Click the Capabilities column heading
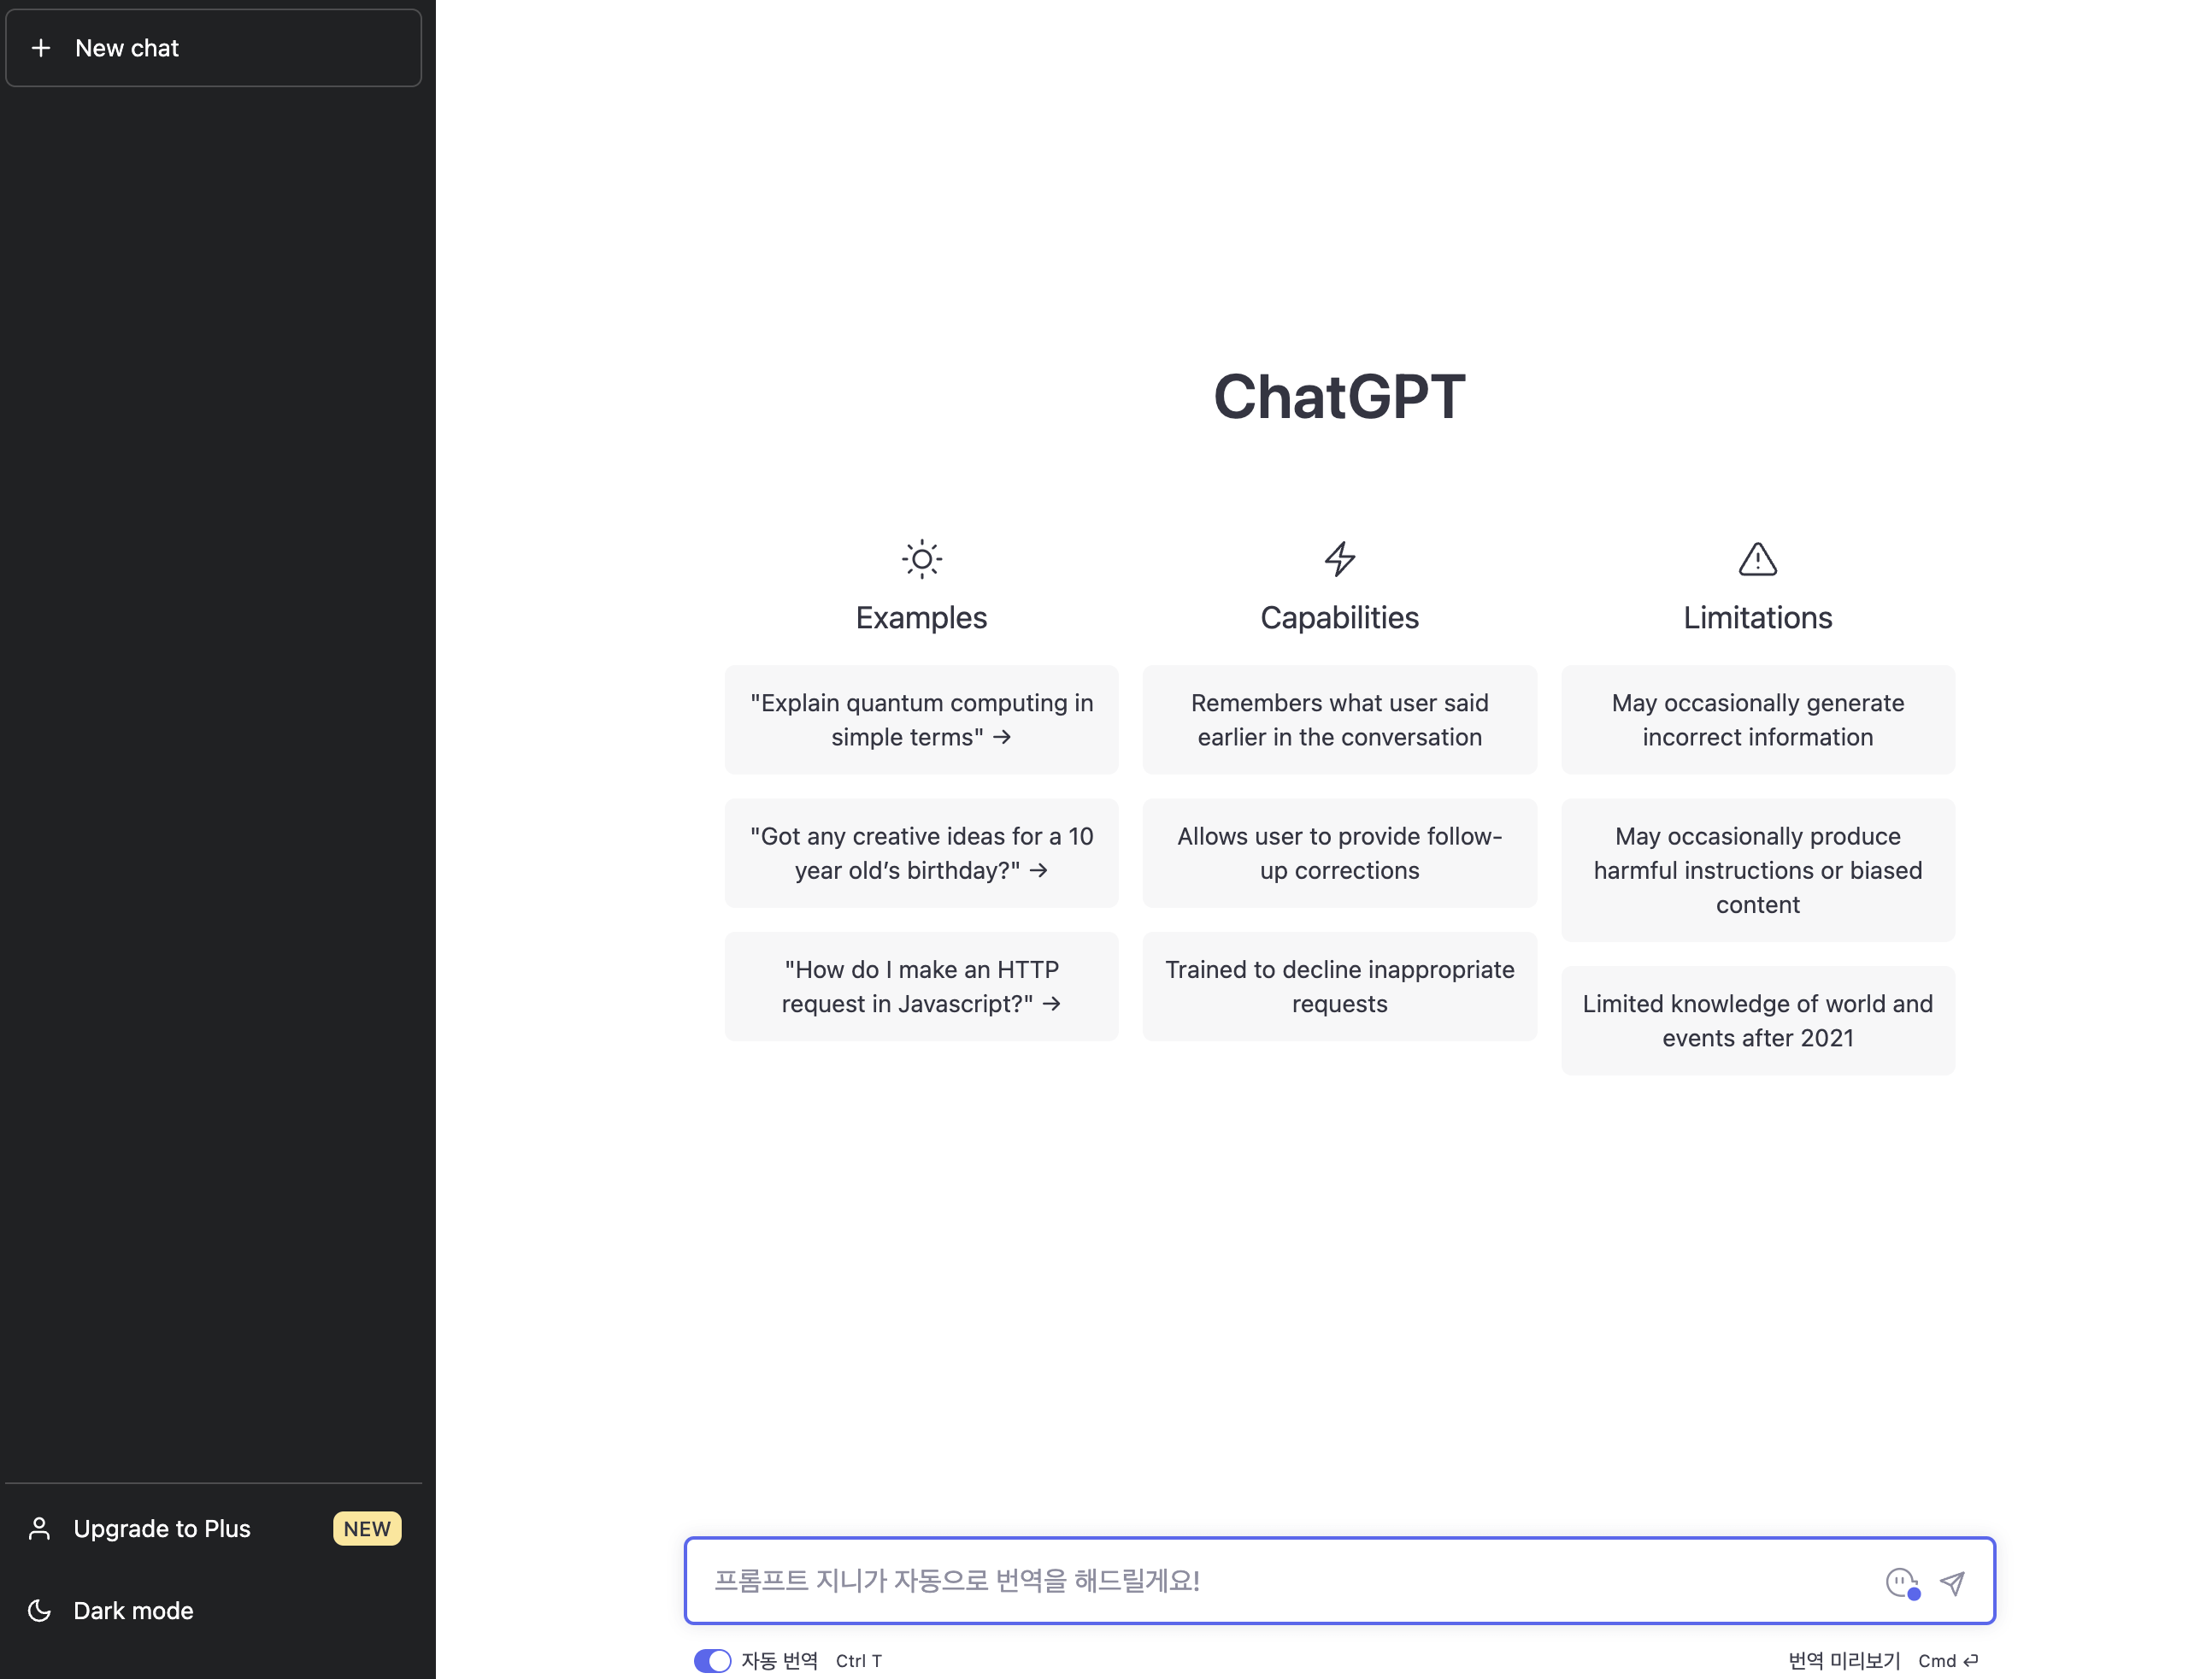The image size is (2212, 1679). [1339, 618]
